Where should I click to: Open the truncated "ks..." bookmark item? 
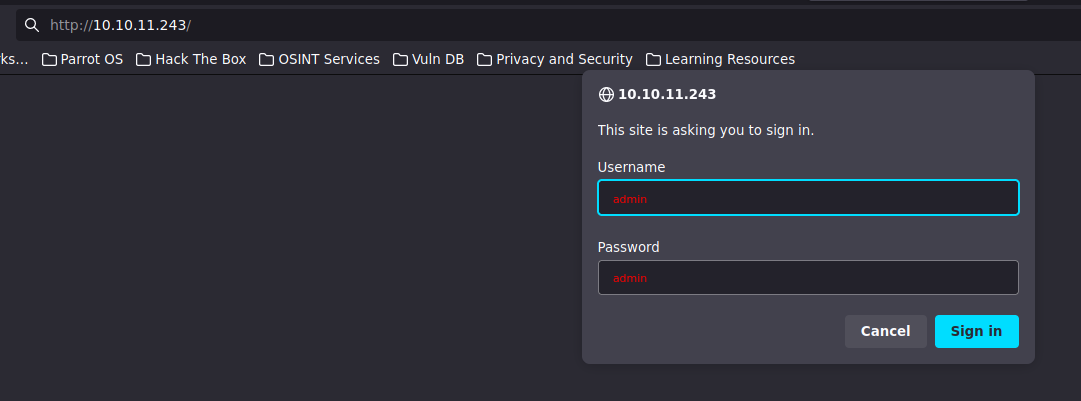(x=14, y=60)
